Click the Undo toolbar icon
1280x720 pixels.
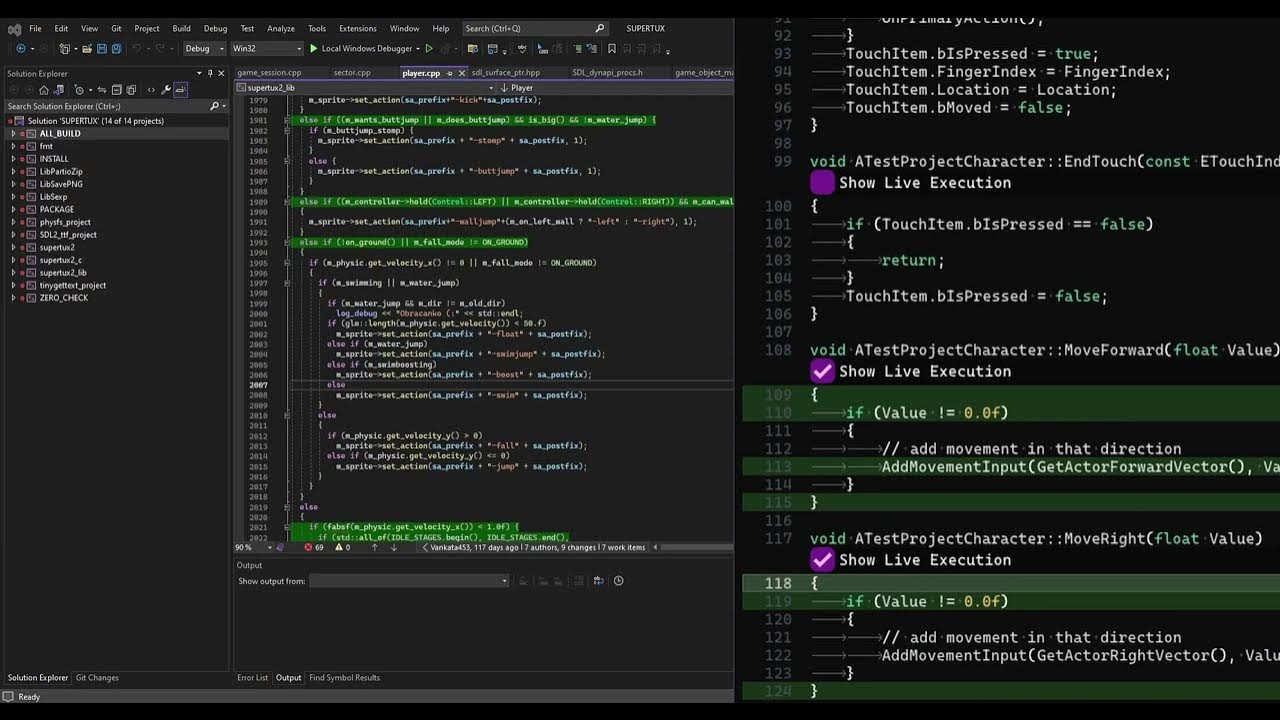tap(137, 49)
